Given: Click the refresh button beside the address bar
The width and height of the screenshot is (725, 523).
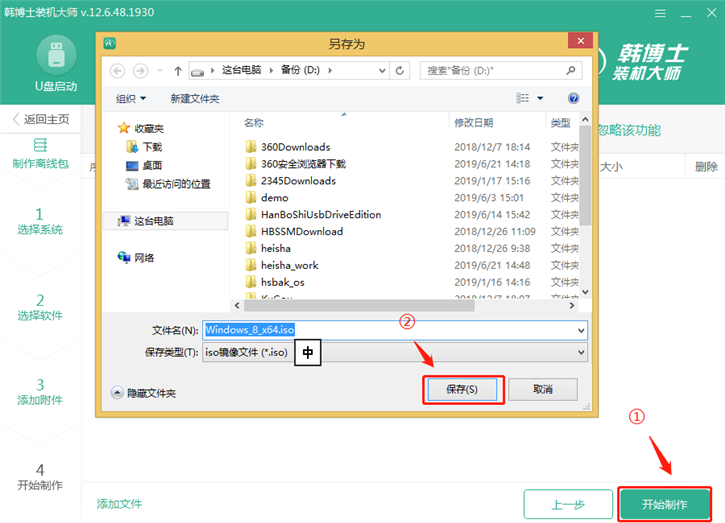Looking at the screenshot, I should 400,71.
